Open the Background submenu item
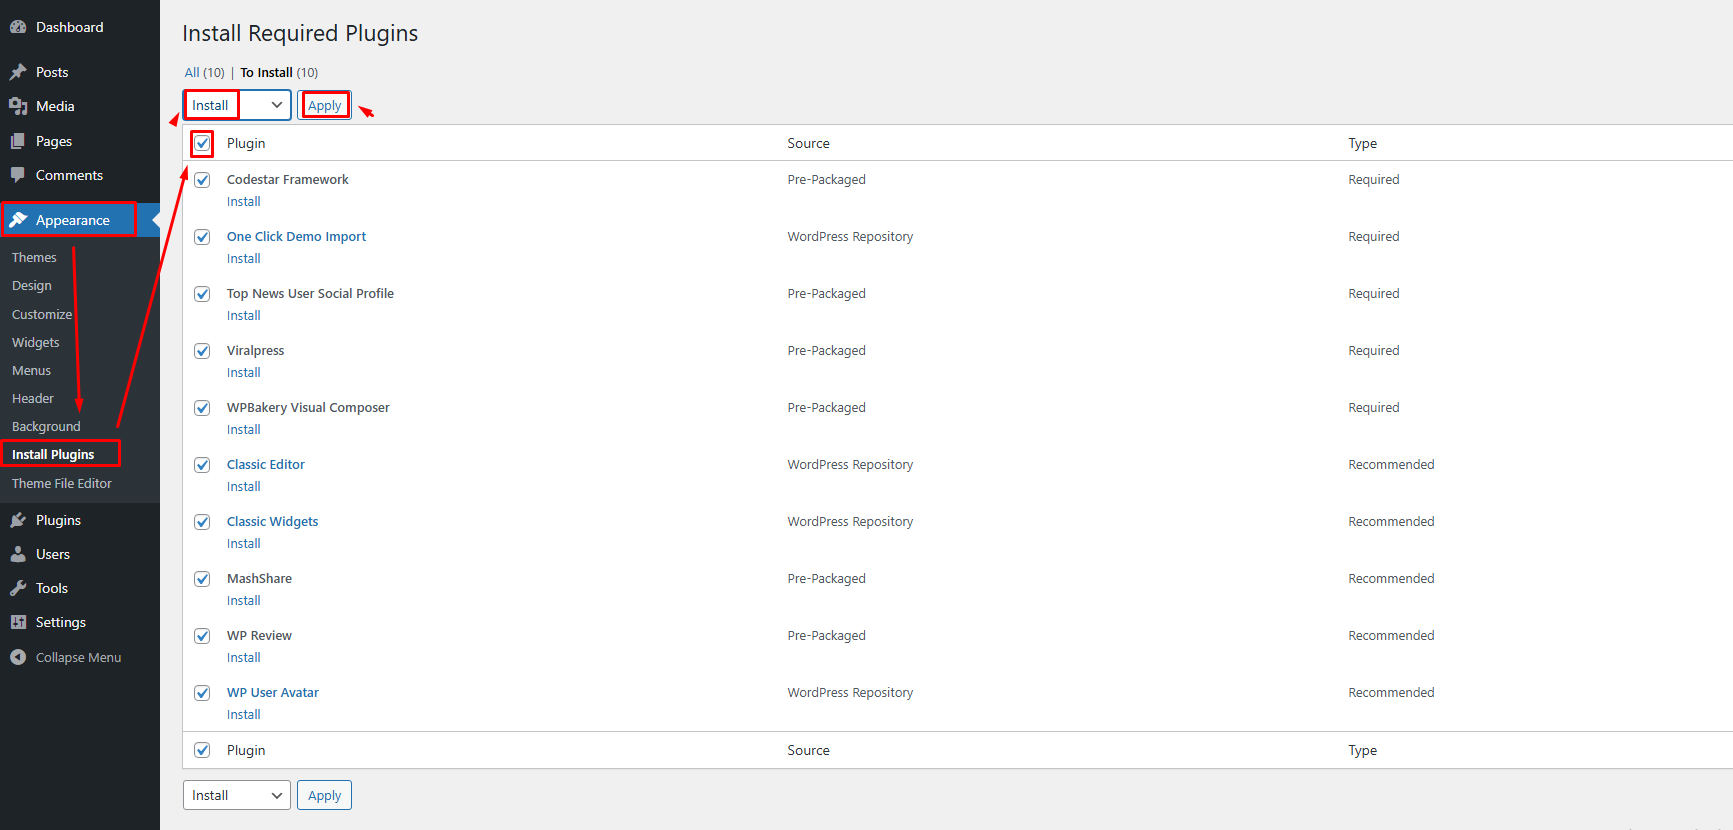The image size is (1733, 830). tap(46, 426)
